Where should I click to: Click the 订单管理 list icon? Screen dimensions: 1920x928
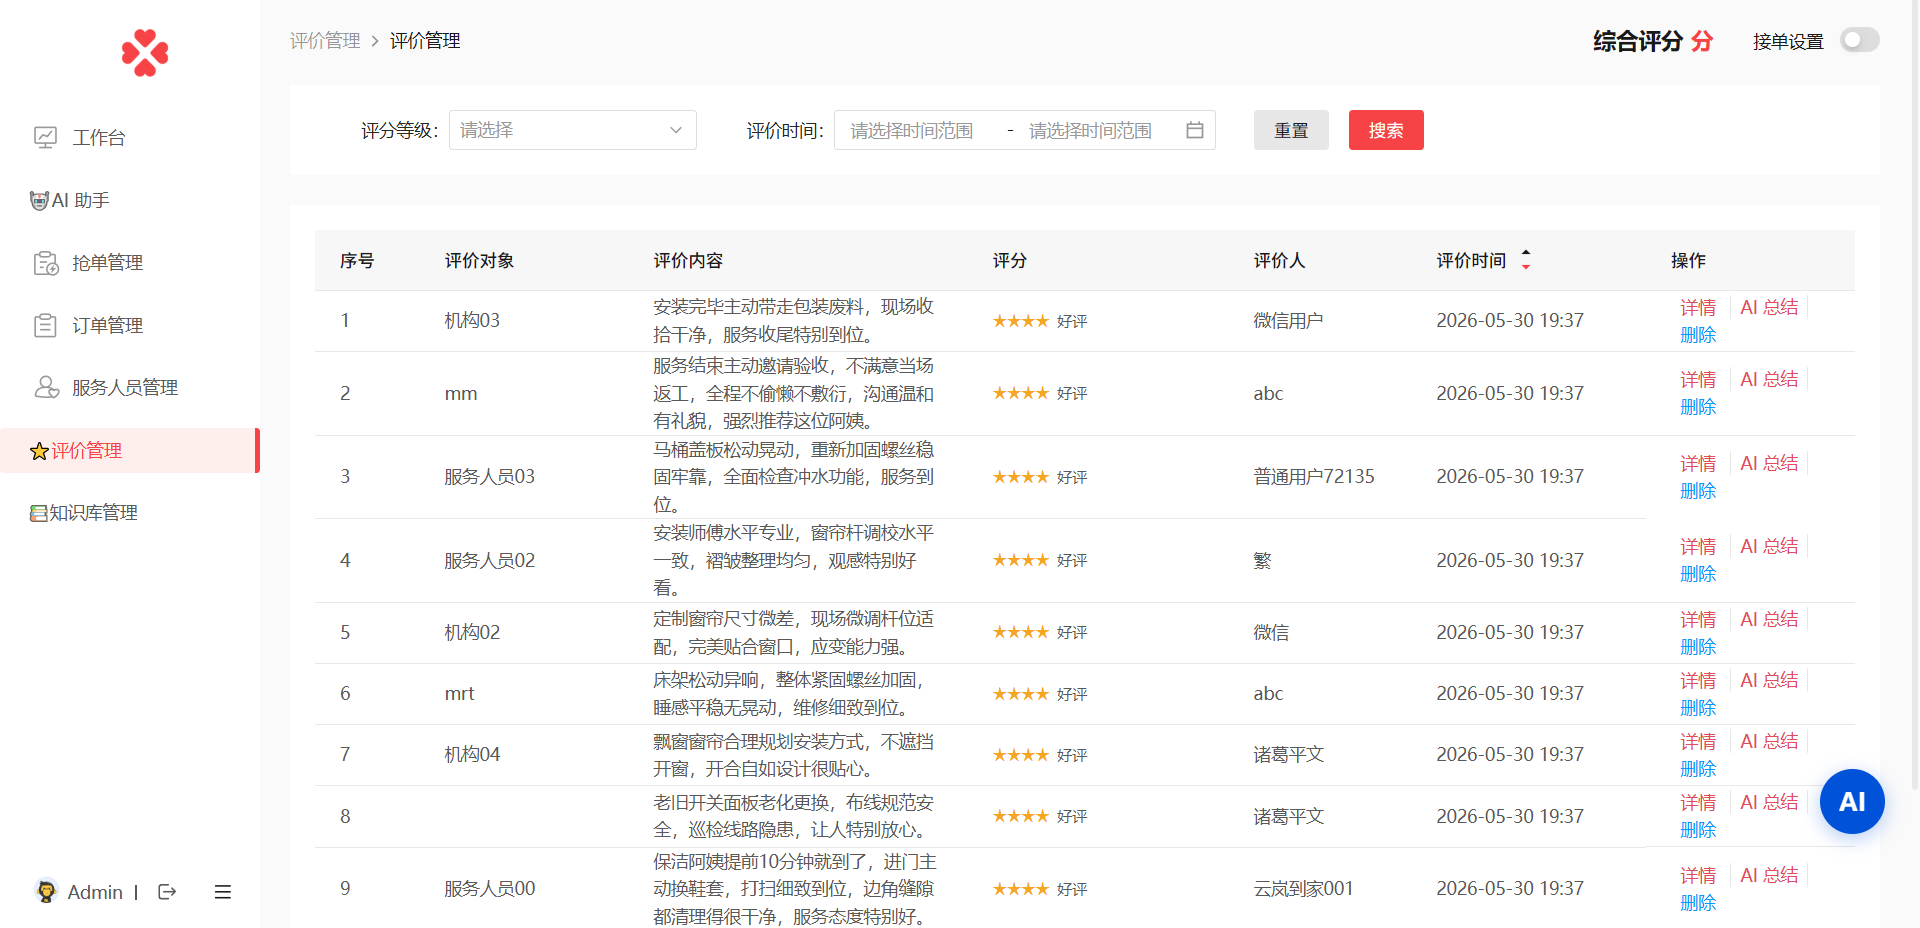[45, 325]
